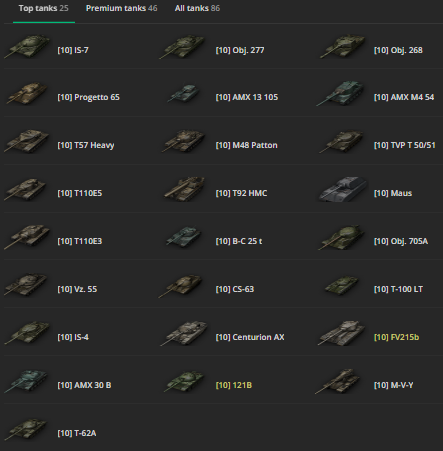Open the T-62A tank label
The height and width of the screenshot is (451, 443).
pos(77,433)
